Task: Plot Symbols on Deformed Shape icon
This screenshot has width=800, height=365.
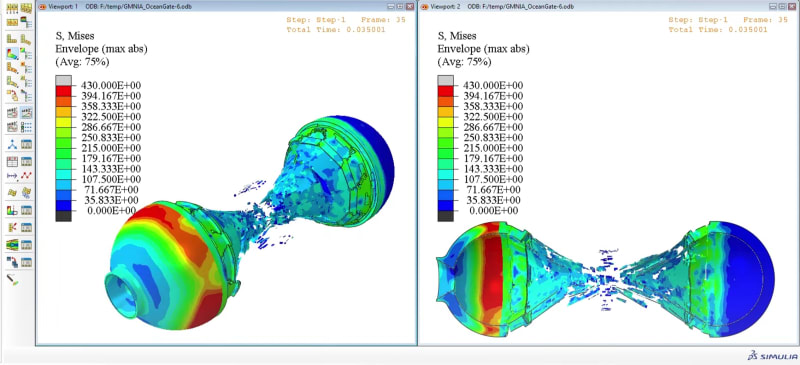Action: (12, 67)
